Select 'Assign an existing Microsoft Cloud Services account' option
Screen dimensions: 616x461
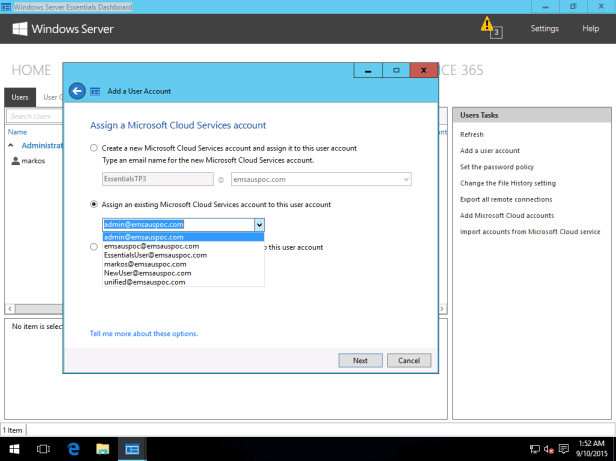[x=94, y=204]
